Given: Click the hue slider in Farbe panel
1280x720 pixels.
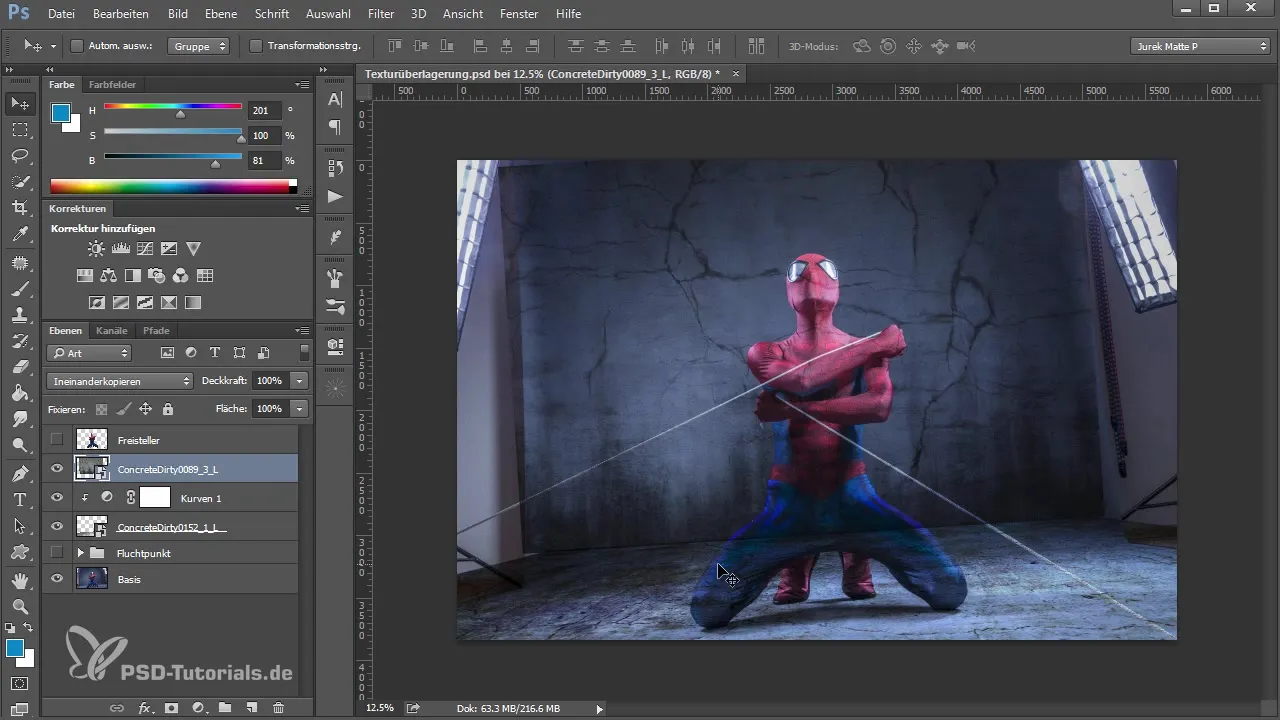Looking at the screenshot, I should [172, 107].
